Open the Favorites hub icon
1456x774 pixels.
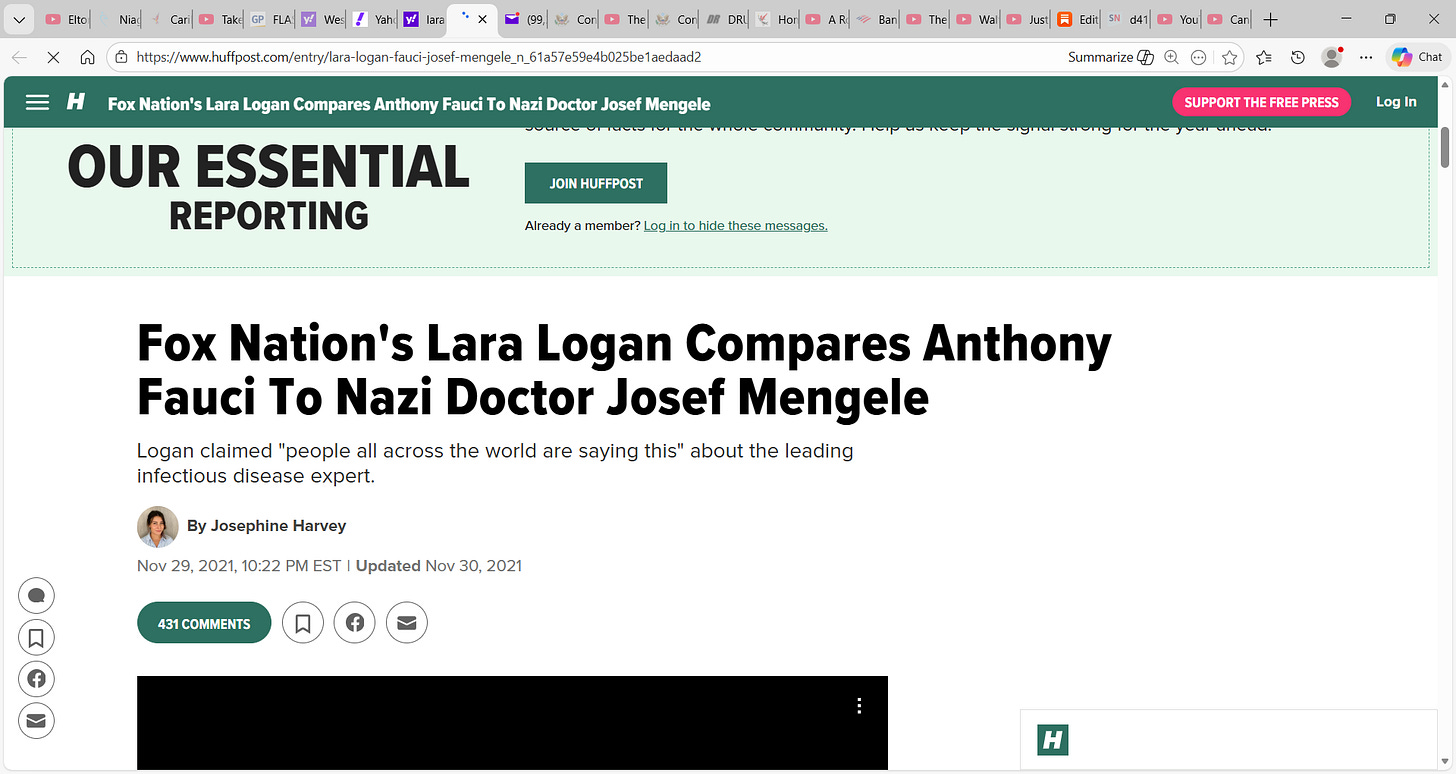click(1263, 57)
